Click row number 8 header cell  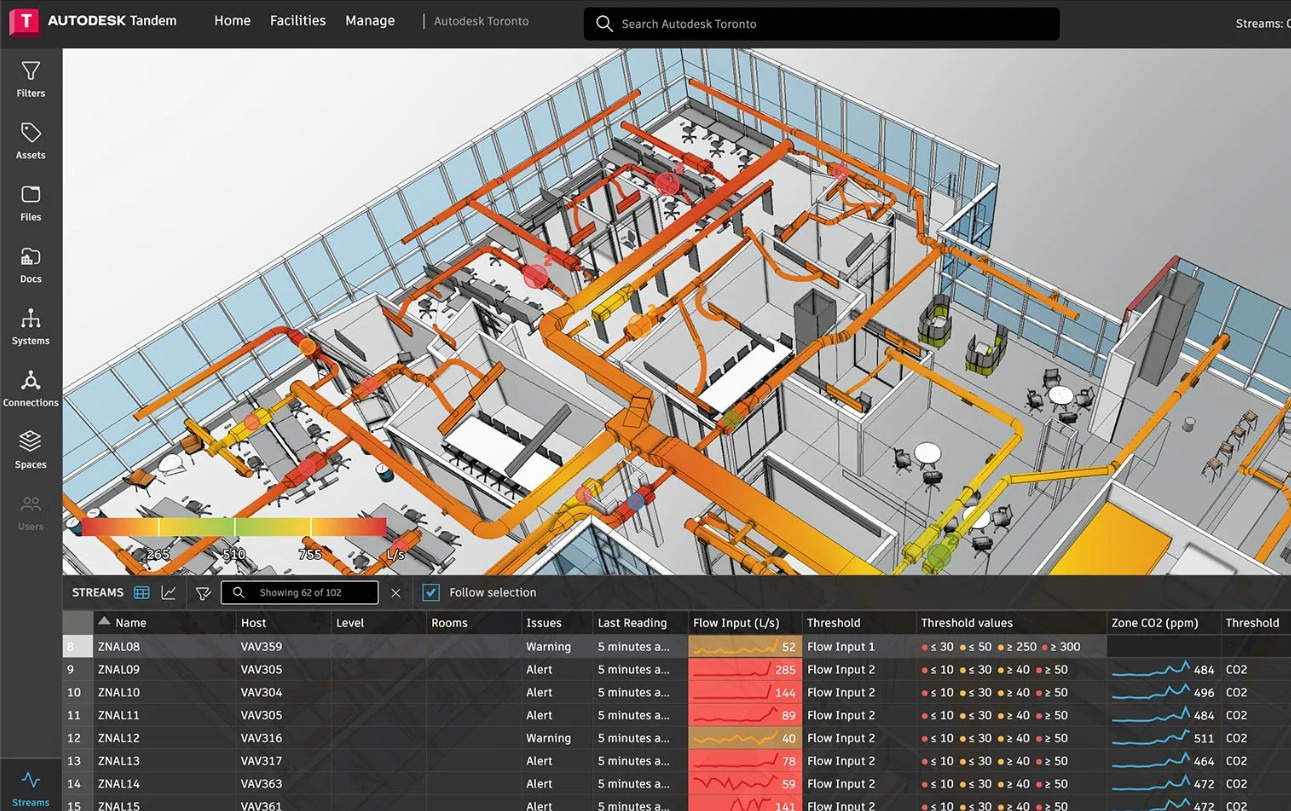tap(78, 647)
